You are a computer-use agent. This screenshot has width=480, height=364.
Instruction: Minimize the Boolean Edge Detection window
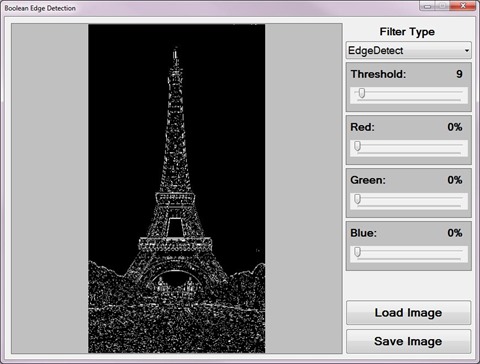coord(428,6)
